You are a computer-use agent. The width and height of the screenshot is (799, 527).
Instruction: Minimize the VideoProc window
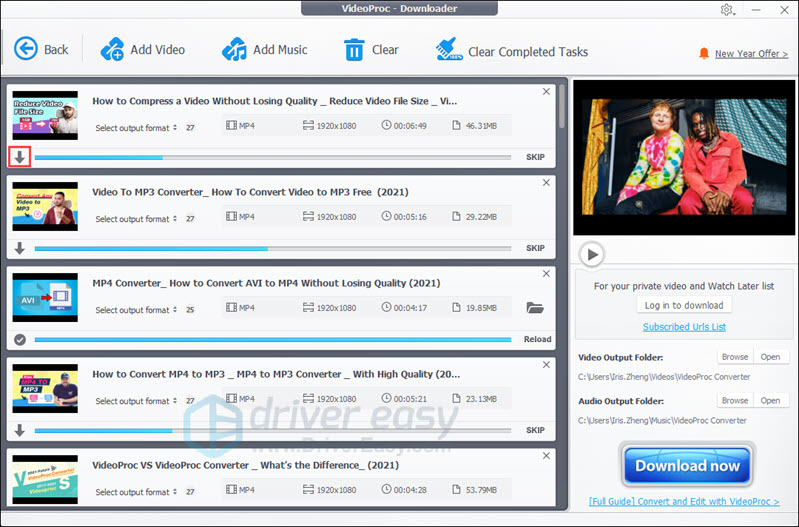point(756,10)
